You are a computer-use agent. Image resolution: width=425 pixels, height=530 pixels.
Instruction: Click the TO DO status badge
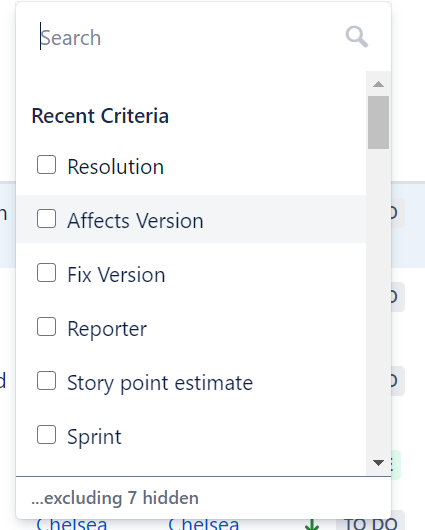(371, 524)
